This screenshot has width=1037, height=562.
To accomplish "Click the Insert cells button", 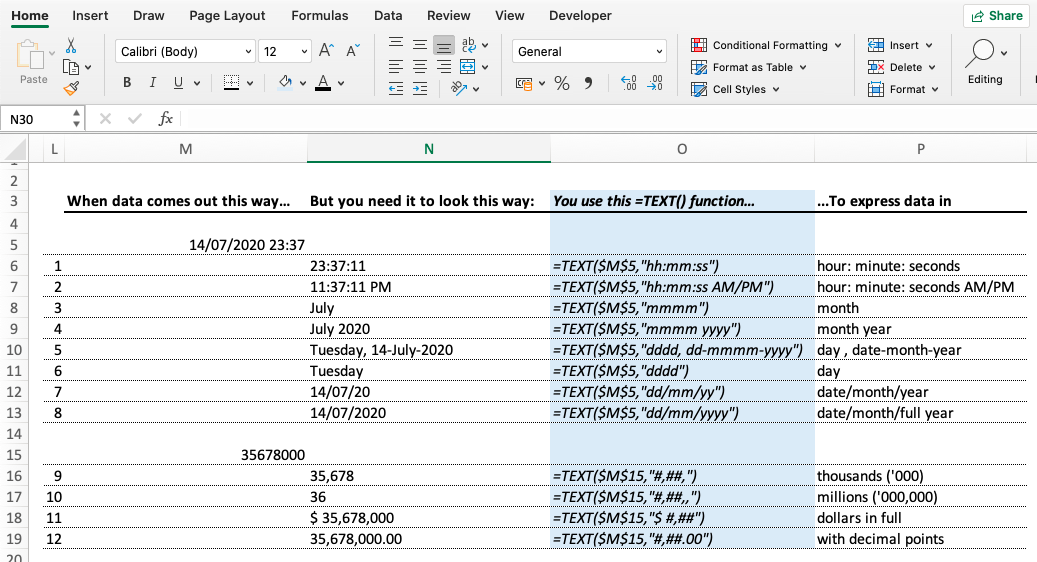I will click(x=900, y=45).
